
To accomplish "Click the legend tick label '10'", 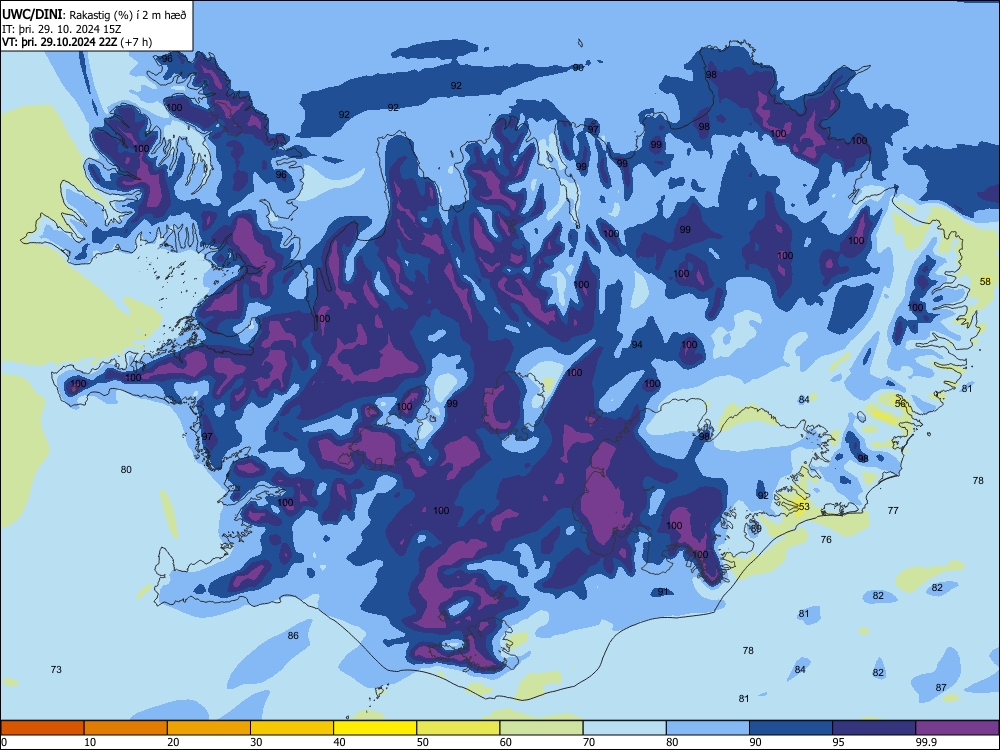I will point(90,742).
